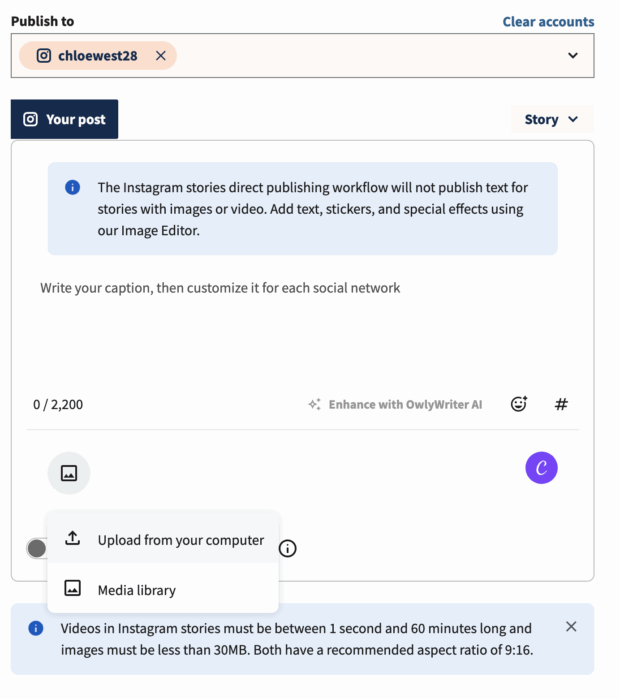Click the hashtag suggestions icon

pos(561,404)
